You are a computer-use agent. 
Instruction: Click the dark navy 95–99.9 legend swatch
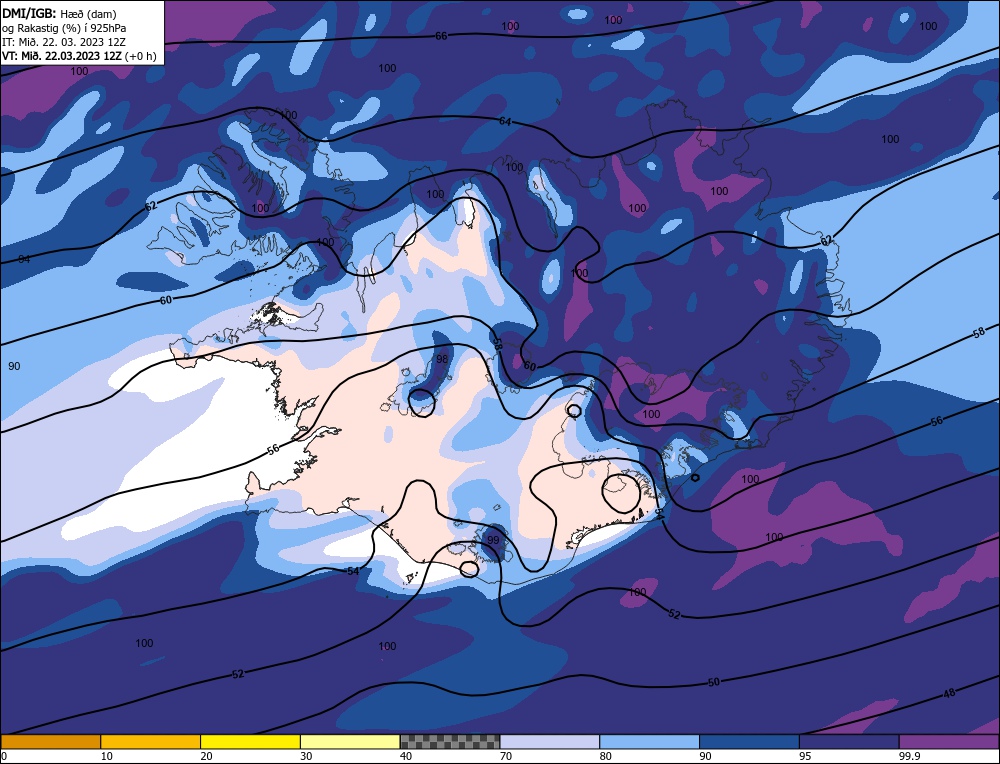[849, 742]
